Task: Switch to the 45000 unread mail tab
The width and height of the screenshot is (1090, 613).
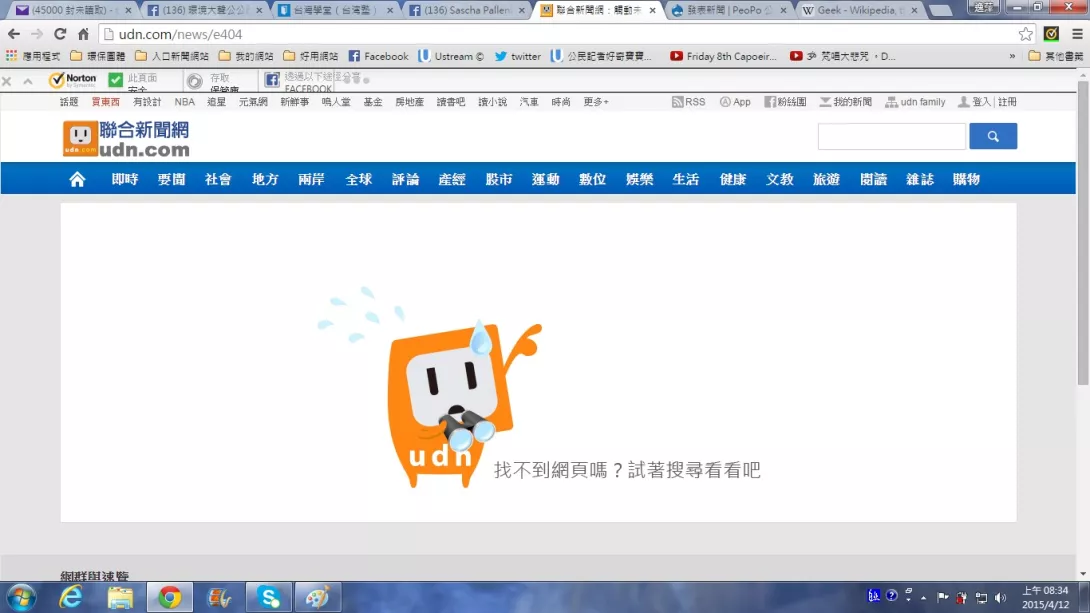Action: (x=73, y=10)
